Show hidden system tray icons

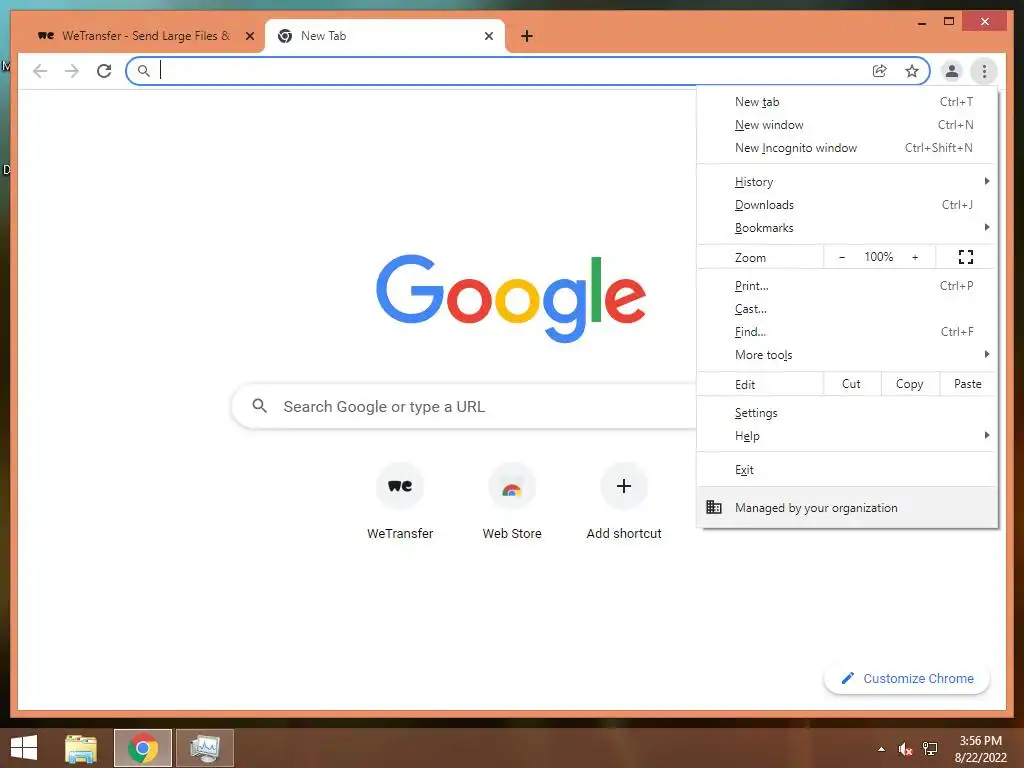882,749
